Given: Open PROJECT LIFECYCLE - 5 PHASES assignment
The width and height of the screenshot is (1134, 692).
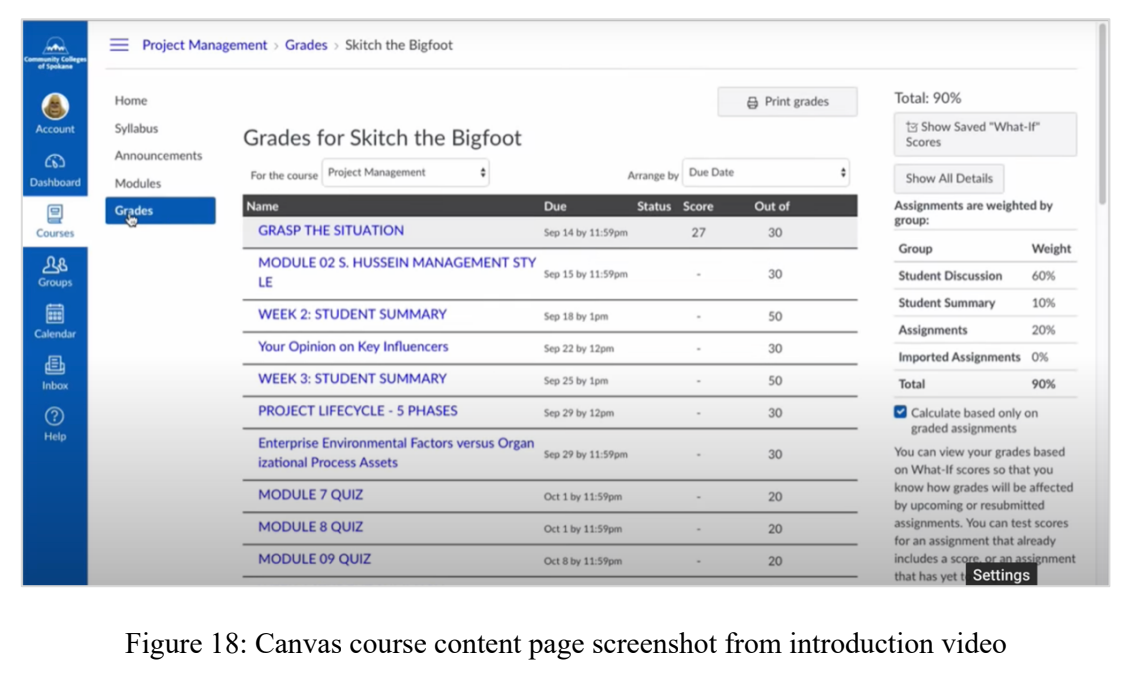Looking at the screenshot, I should coord(358,411).
